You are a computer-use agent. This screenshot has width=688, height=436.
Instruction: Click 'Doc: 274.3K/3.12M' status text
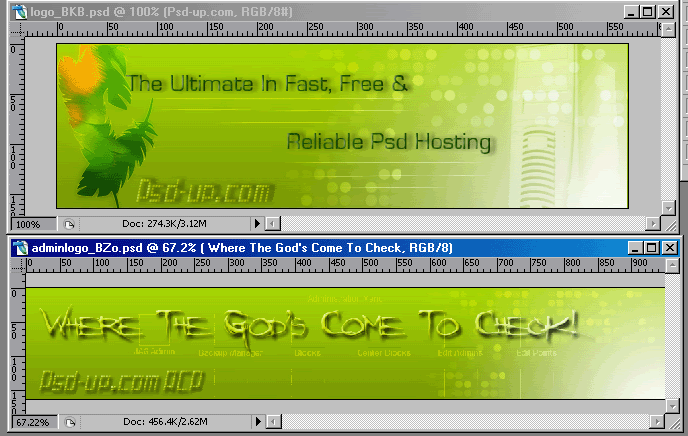click(x=164, y=224)
